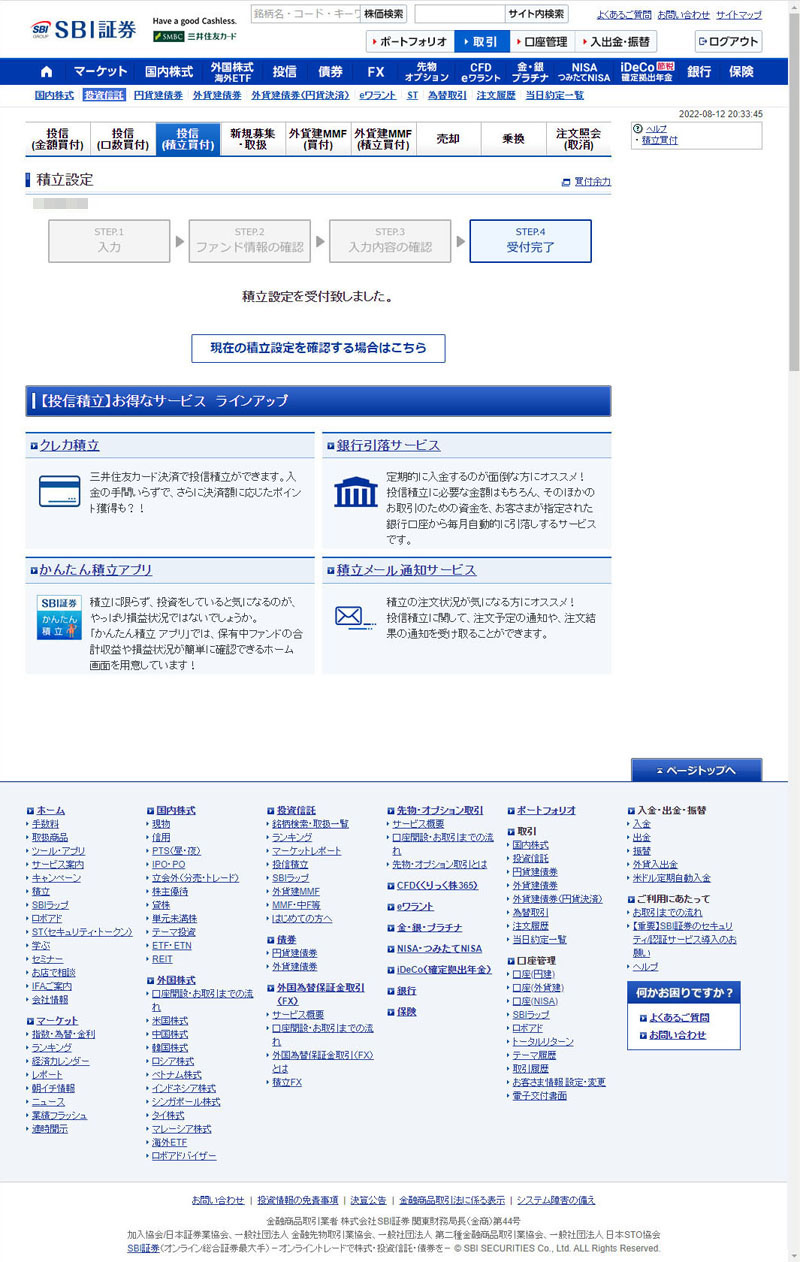Click the home icon in navigation bar
800x1262 pixels.
(46, 72)
